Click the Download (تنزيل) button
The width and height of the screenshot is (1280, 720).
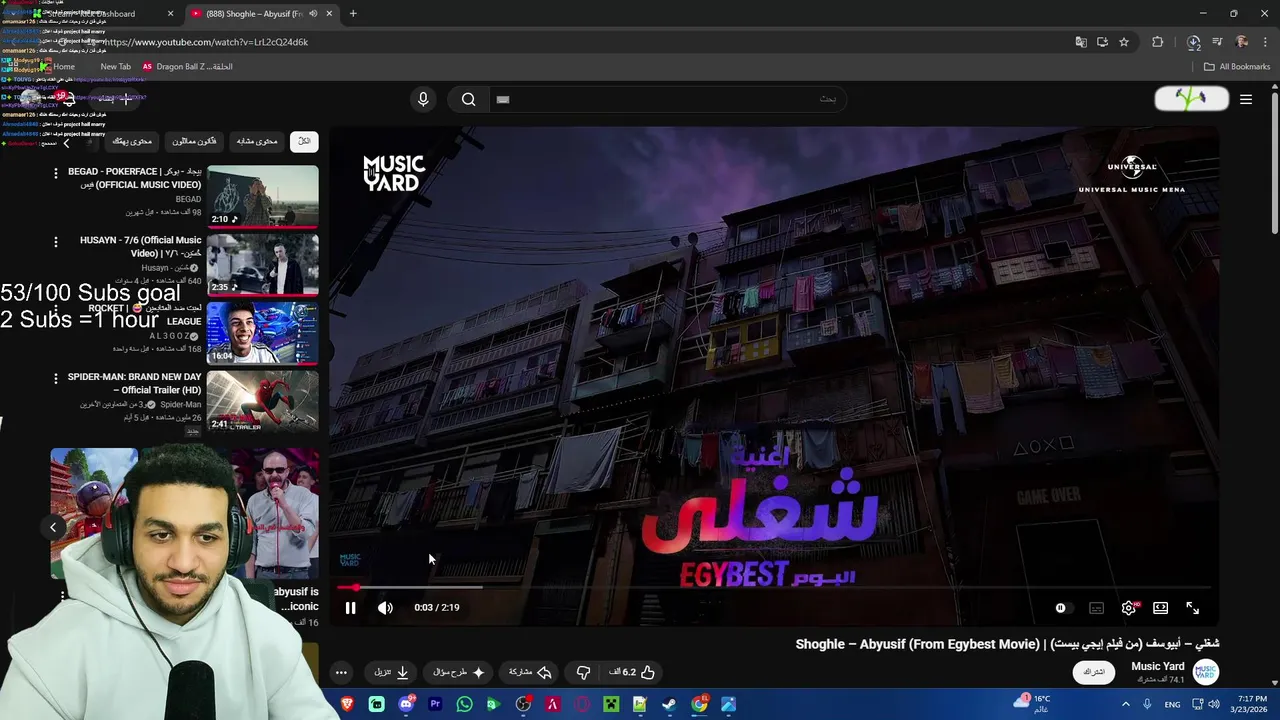point(392,672)
